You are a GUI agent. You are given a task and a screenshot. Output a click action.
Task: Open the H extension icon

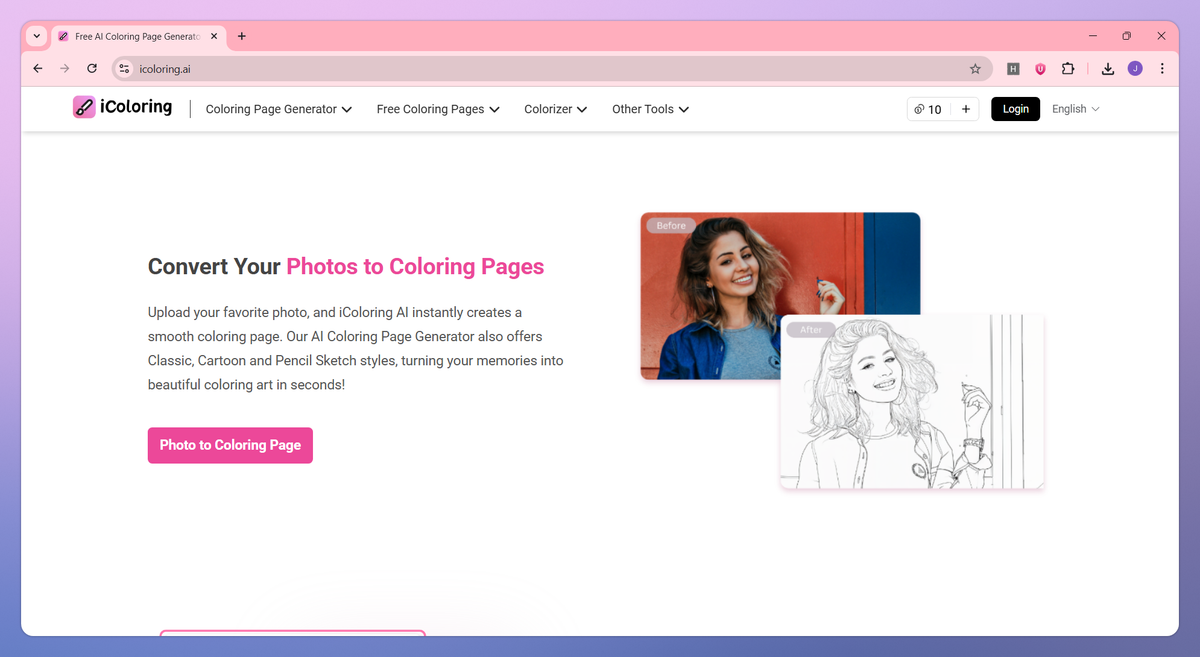pos(1013,69)
